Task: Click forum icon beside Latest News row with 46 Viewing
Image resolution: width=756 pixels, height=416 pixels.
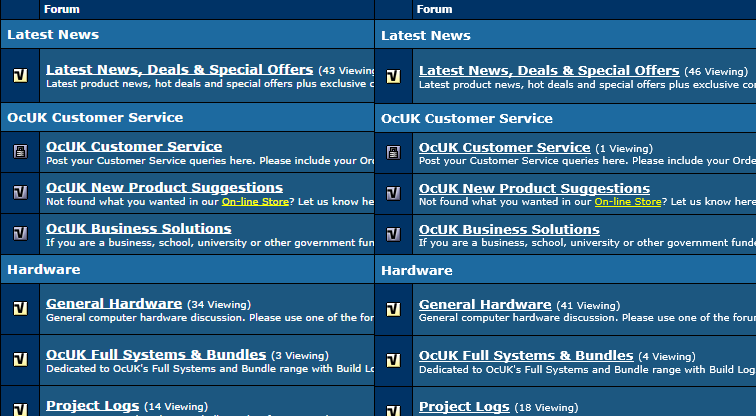Action: (393, 77)
